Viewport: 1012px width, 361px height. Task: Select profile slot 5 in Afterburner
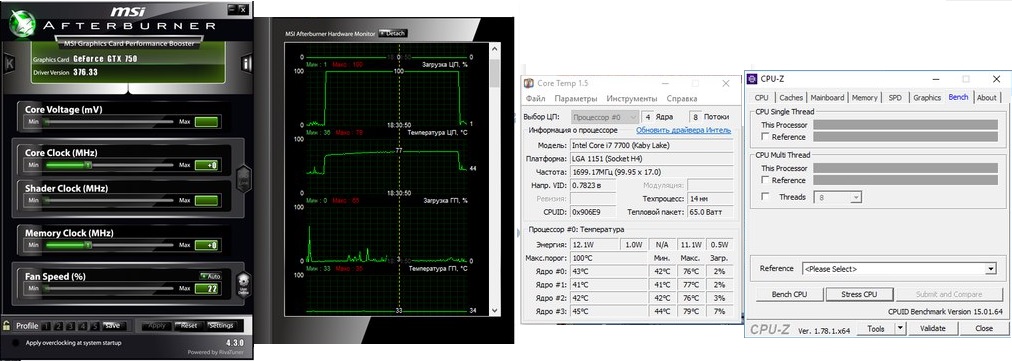point(95,326)
